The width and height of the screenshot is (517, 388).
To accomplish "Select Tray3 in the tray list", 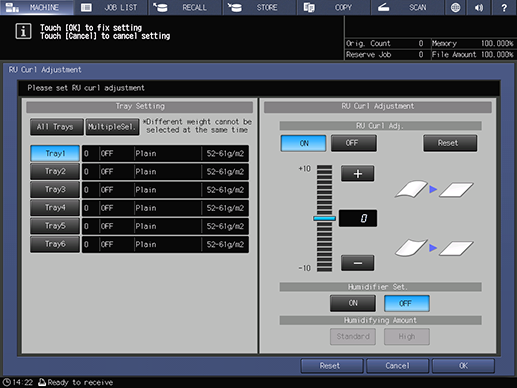I will [x=55, y=190].
